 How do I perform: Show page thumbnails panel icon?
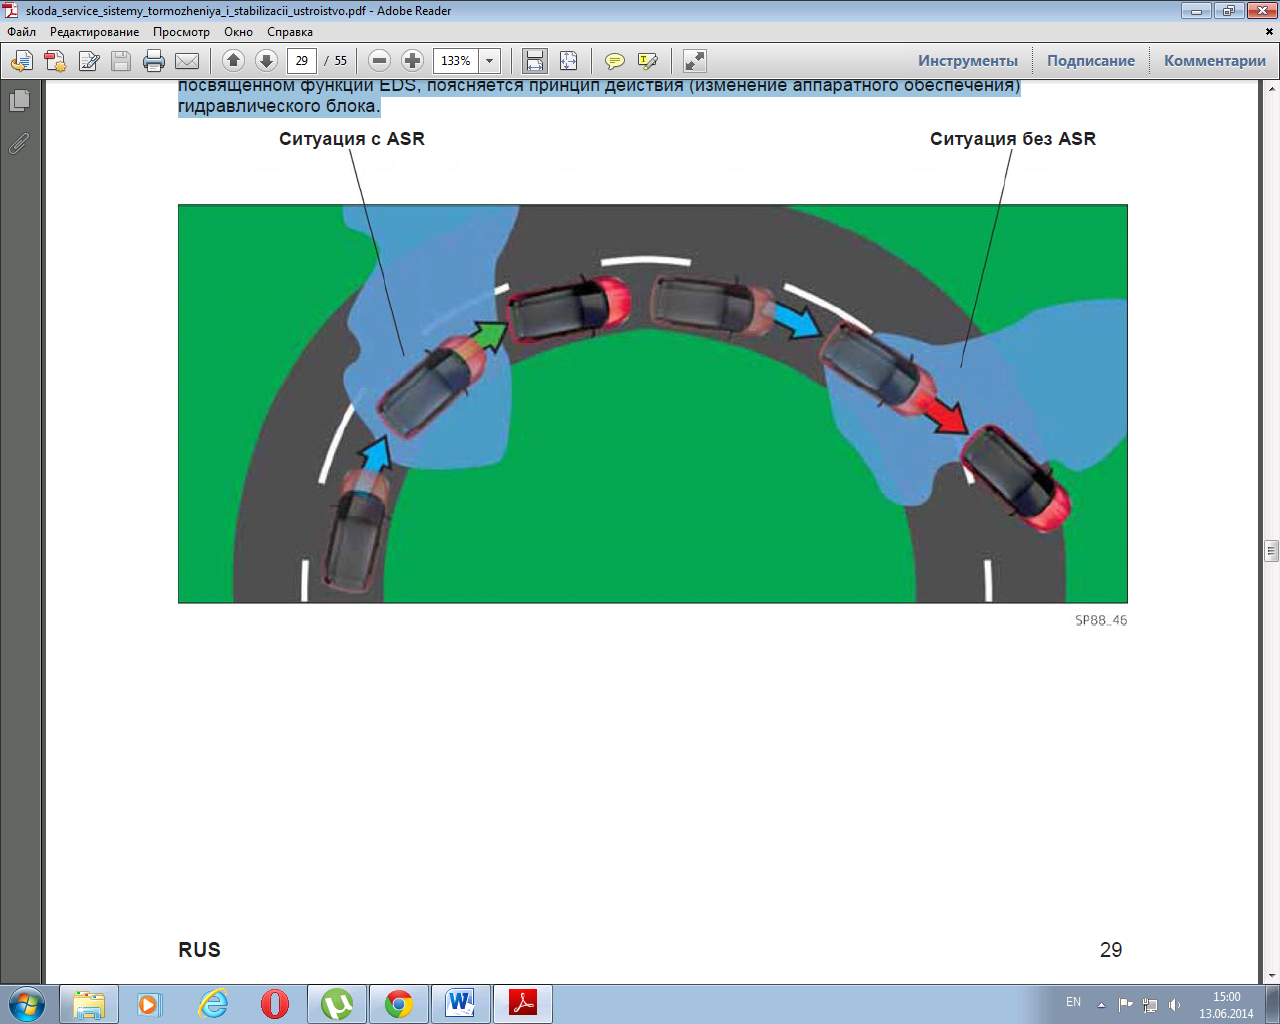19,101
